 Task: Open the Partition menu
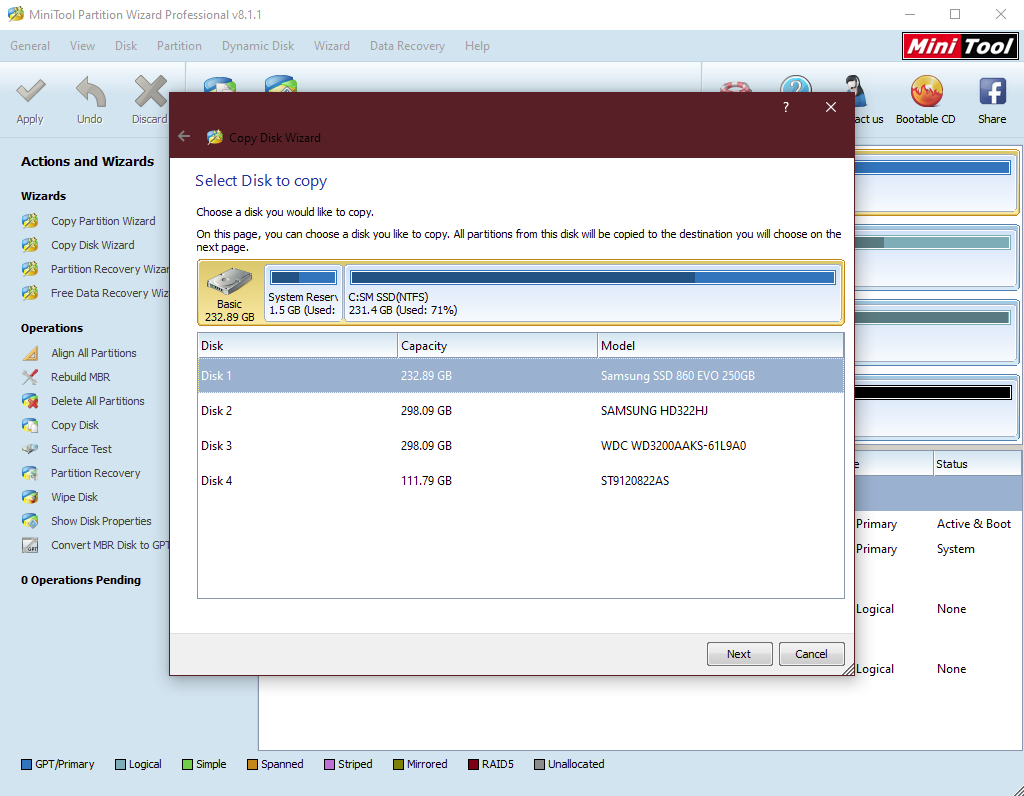(179, 46)
